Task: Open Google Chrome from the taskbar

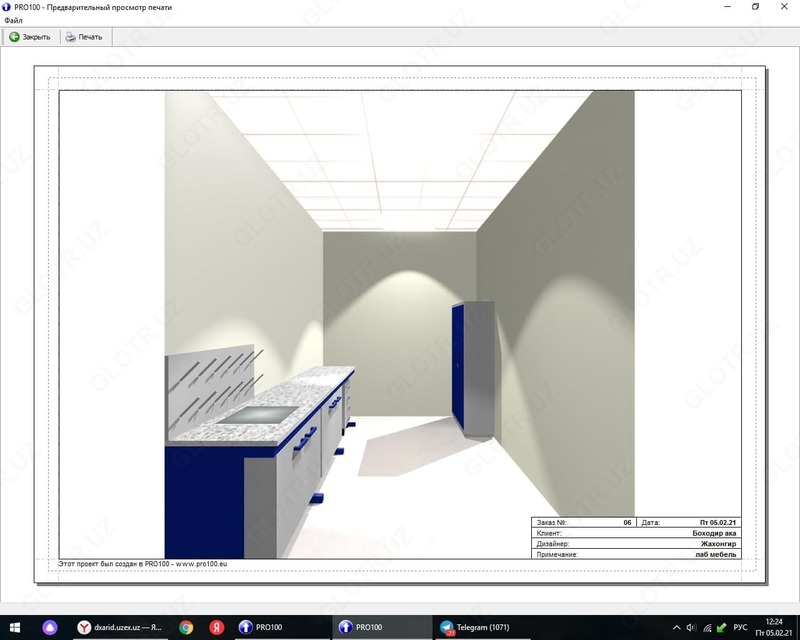Action: 186,627
